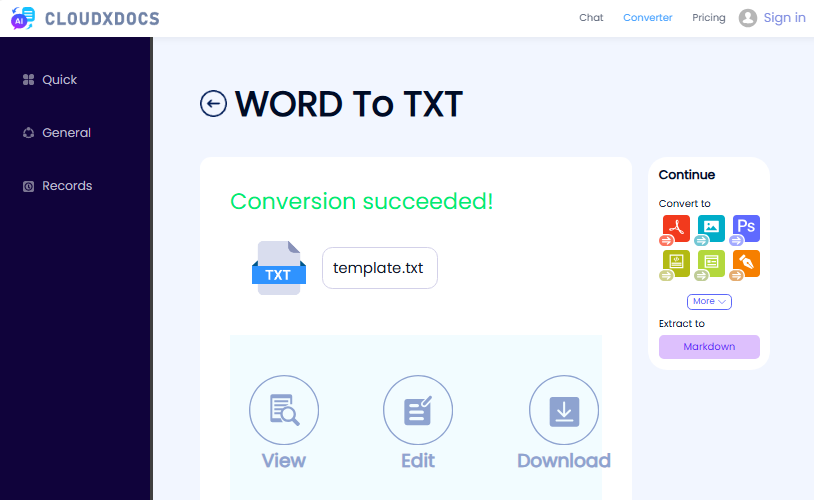The image size is (814, 500).
Task: Open Records in the sidebar
Action: (66, 186)
